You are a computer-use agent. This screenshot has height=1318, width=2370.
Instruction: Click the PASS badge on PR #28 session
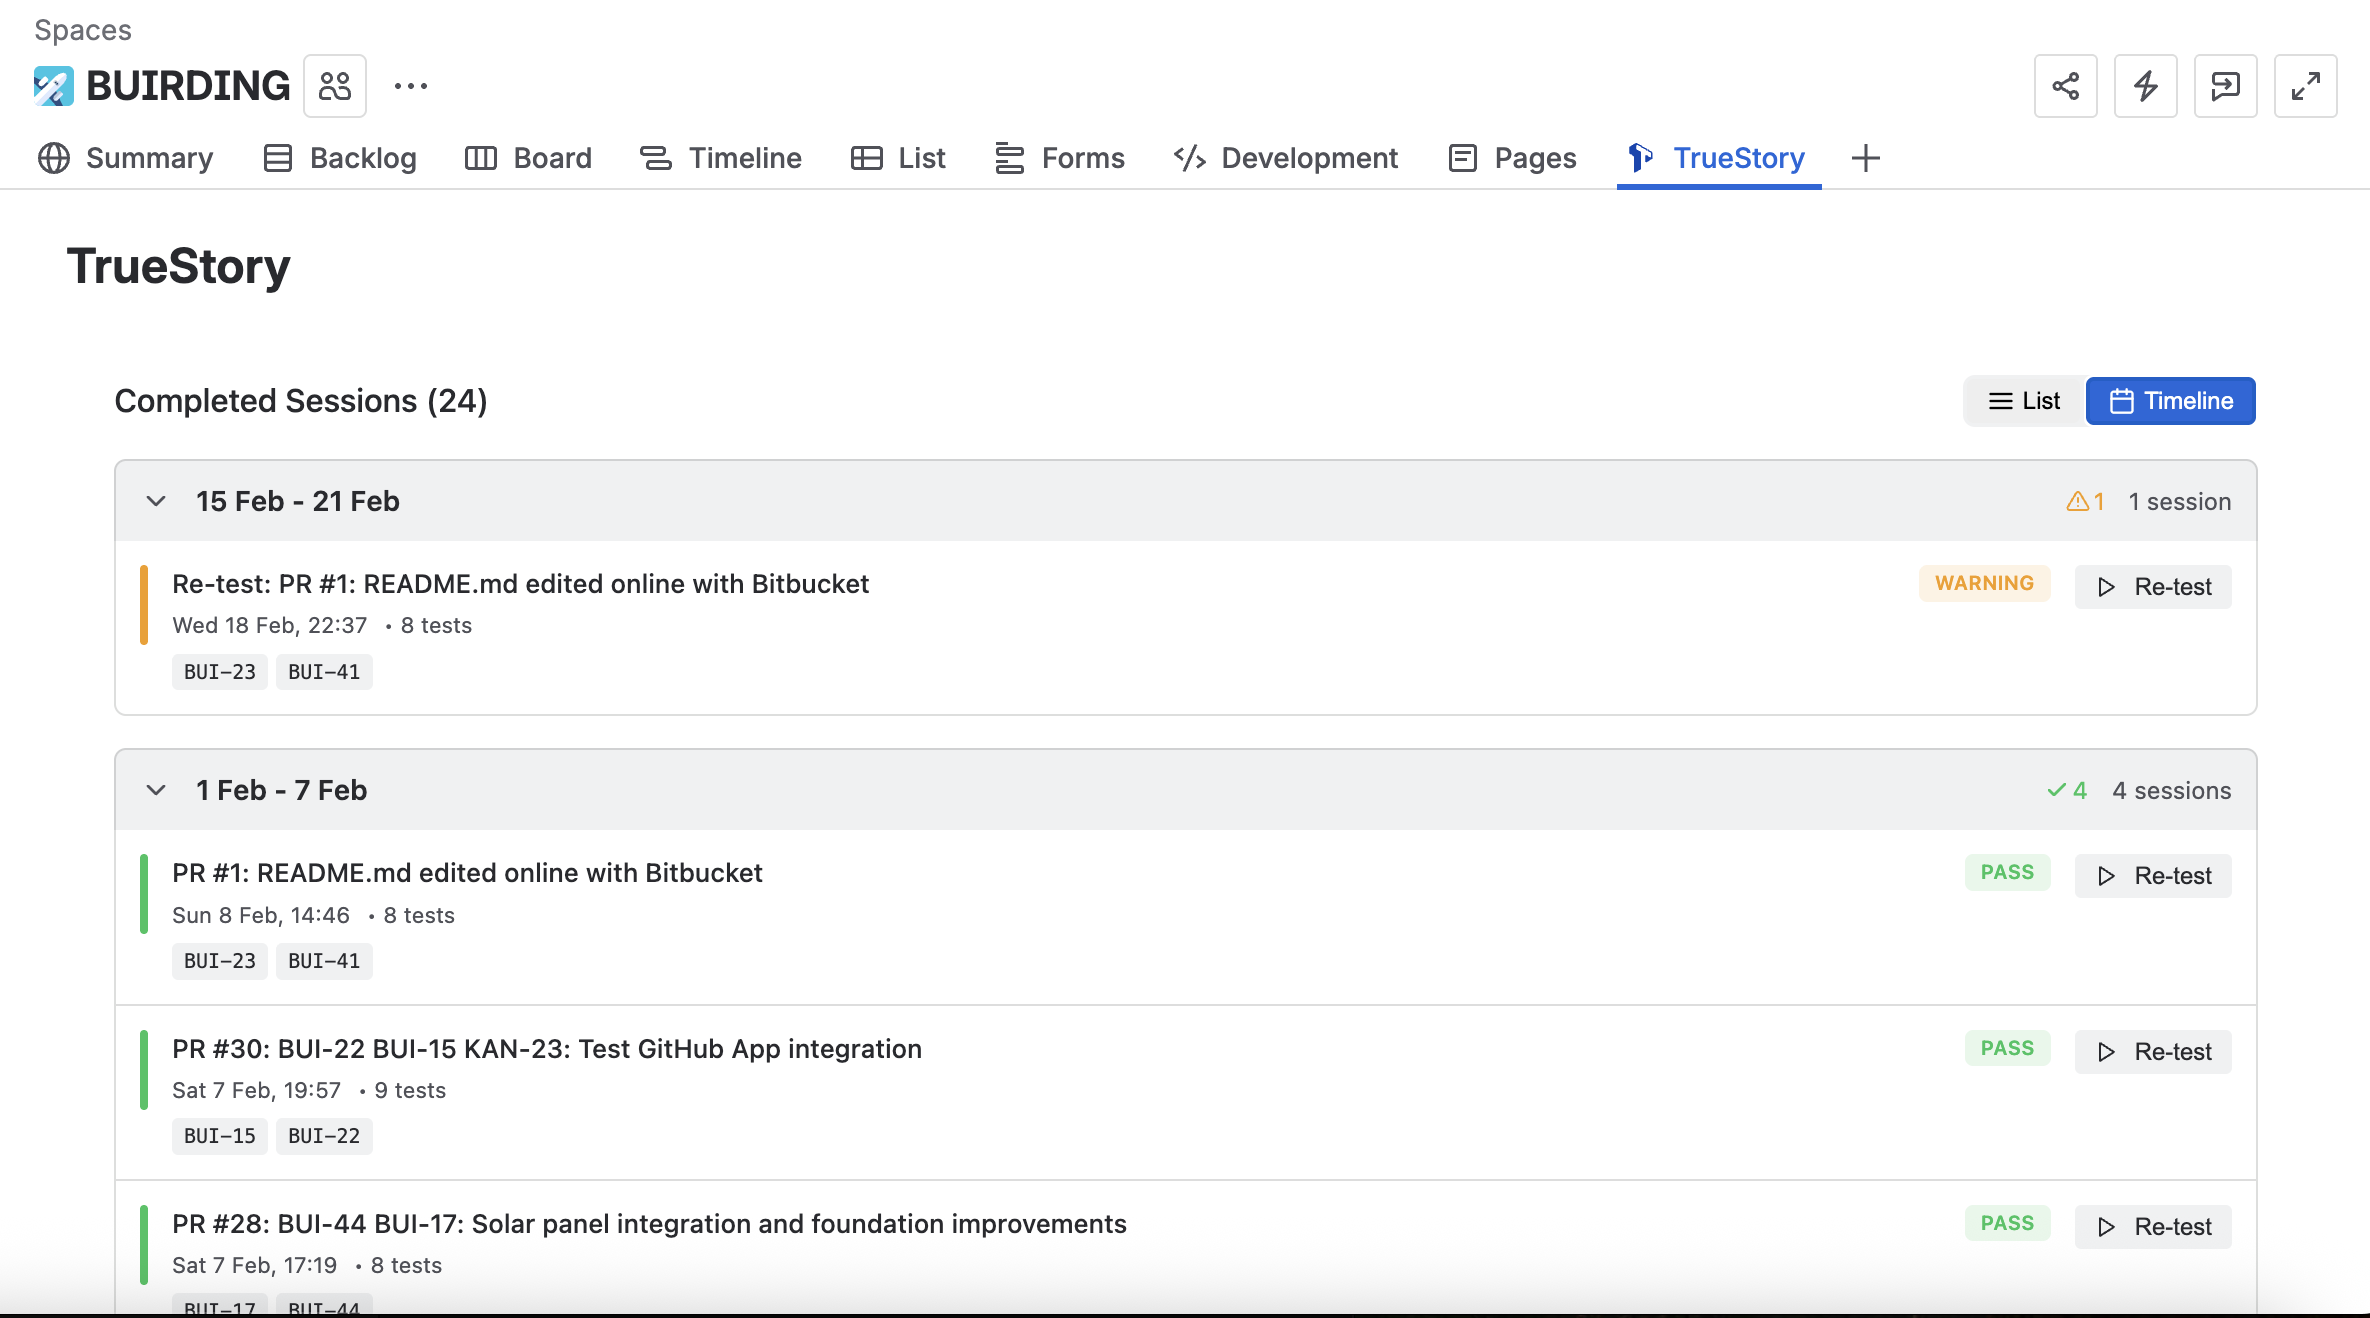coord(2007,1223)
